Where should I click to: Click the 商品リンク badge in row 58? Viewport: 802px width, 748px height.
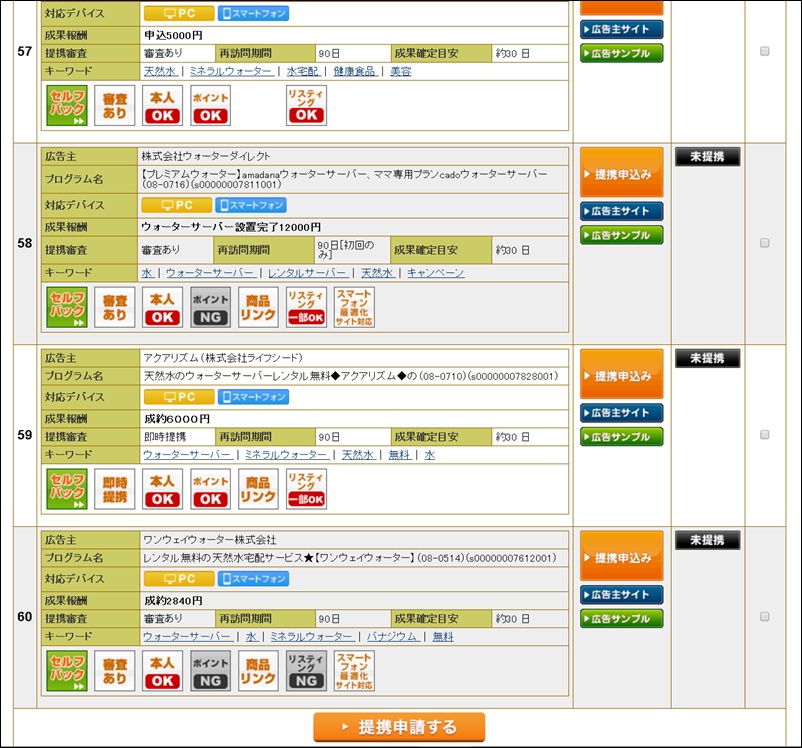258,307
